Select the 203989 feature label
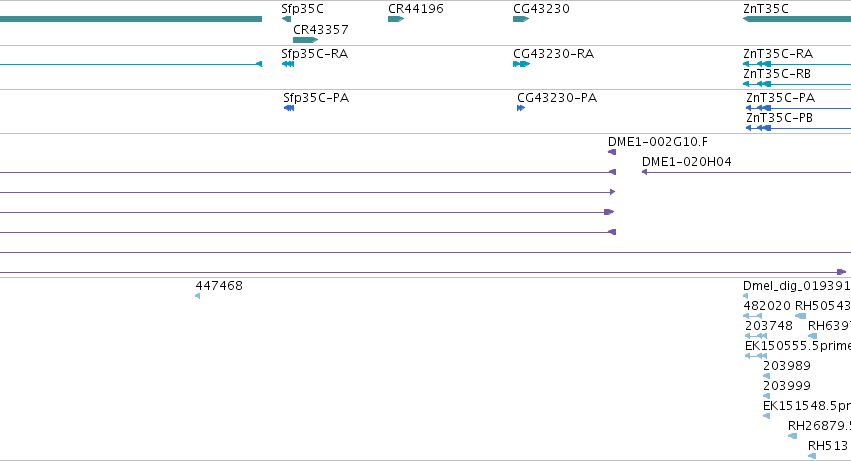The width and height of the screenshot is (851, 461). [787, 366]
